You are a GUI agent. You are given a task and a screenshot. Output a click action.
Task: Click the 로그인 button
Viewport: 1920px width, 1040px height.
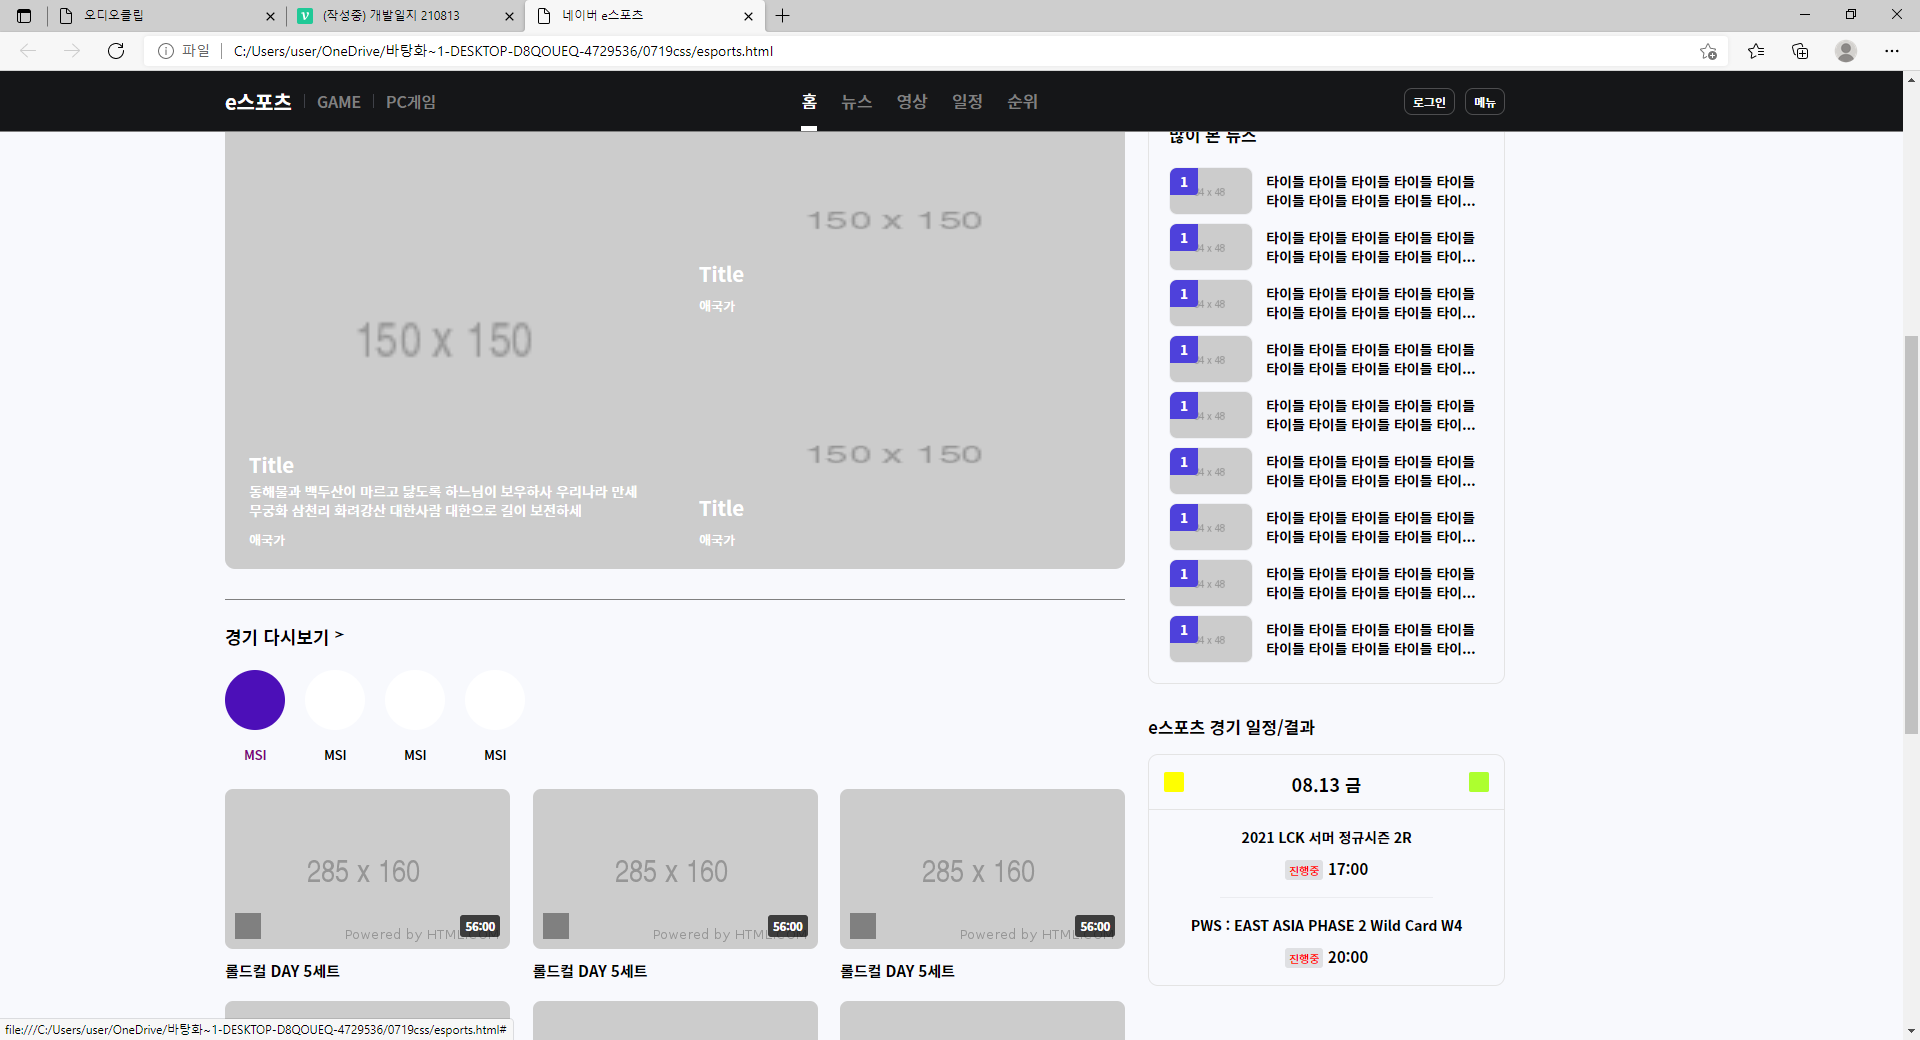pos(1429,102)
